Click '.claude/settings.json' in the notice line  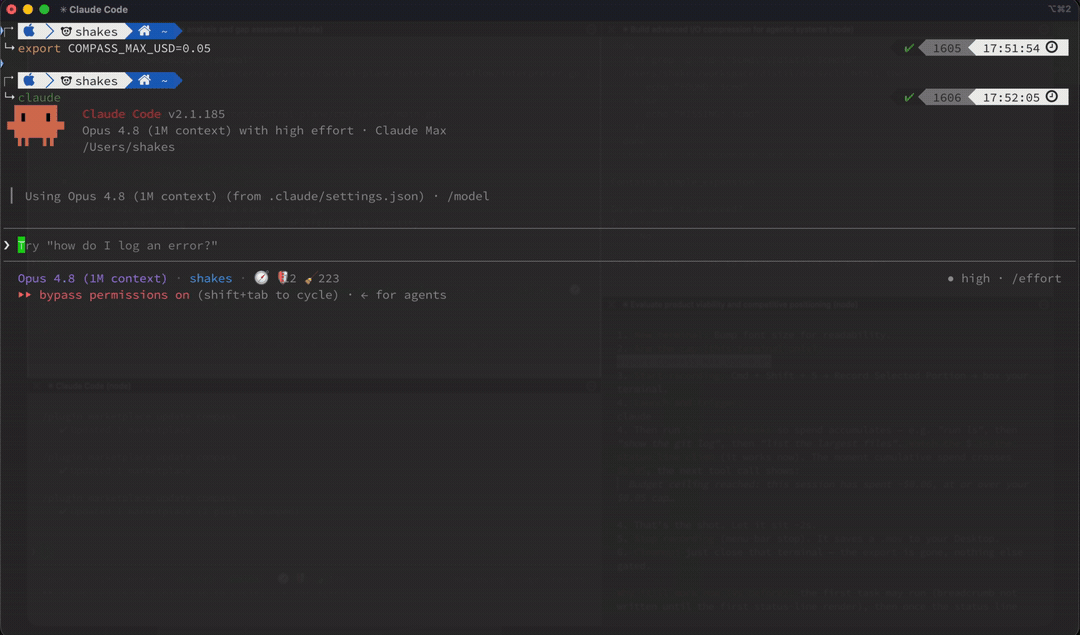coord(346,196)
